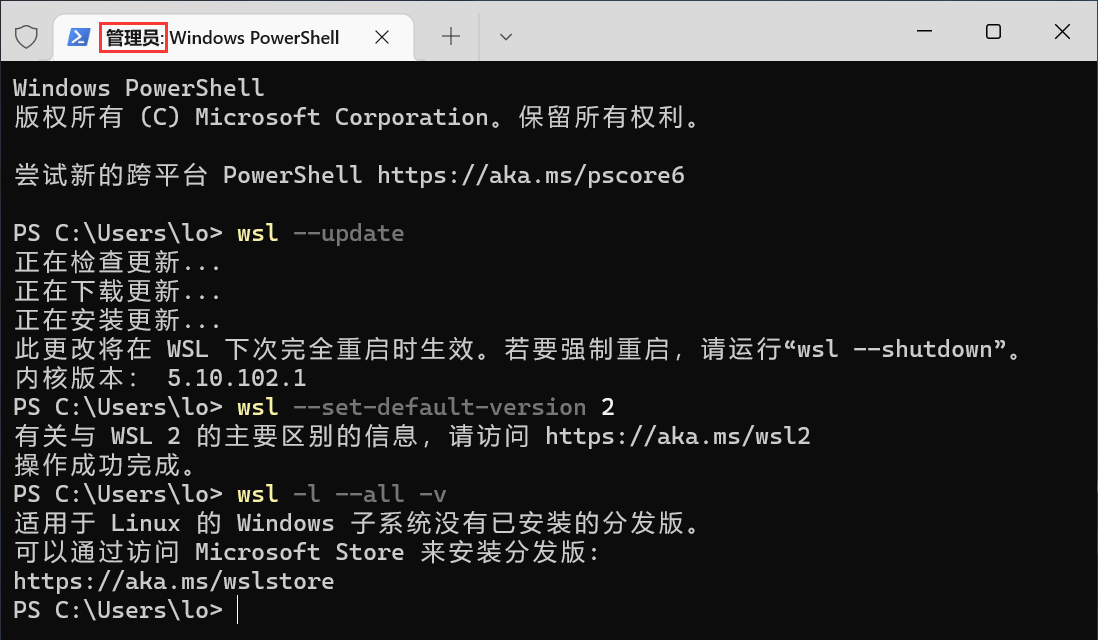Click the administrator shield icon
1098x640 pixels.
tap(26, 37)
